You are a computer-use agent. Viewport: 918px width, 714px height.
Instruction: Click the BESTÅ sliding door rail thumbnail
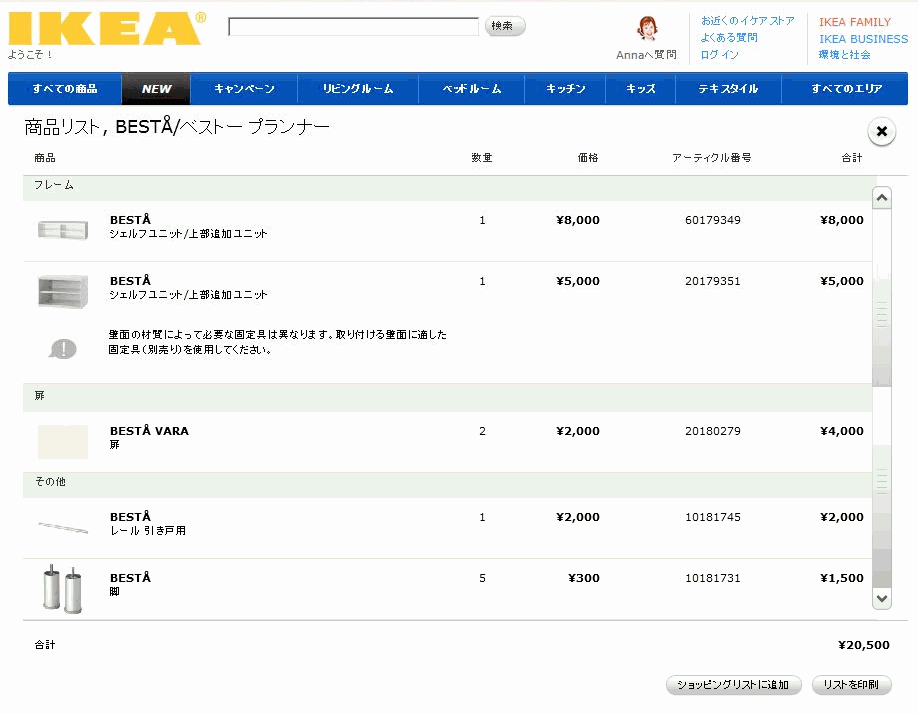63,527
